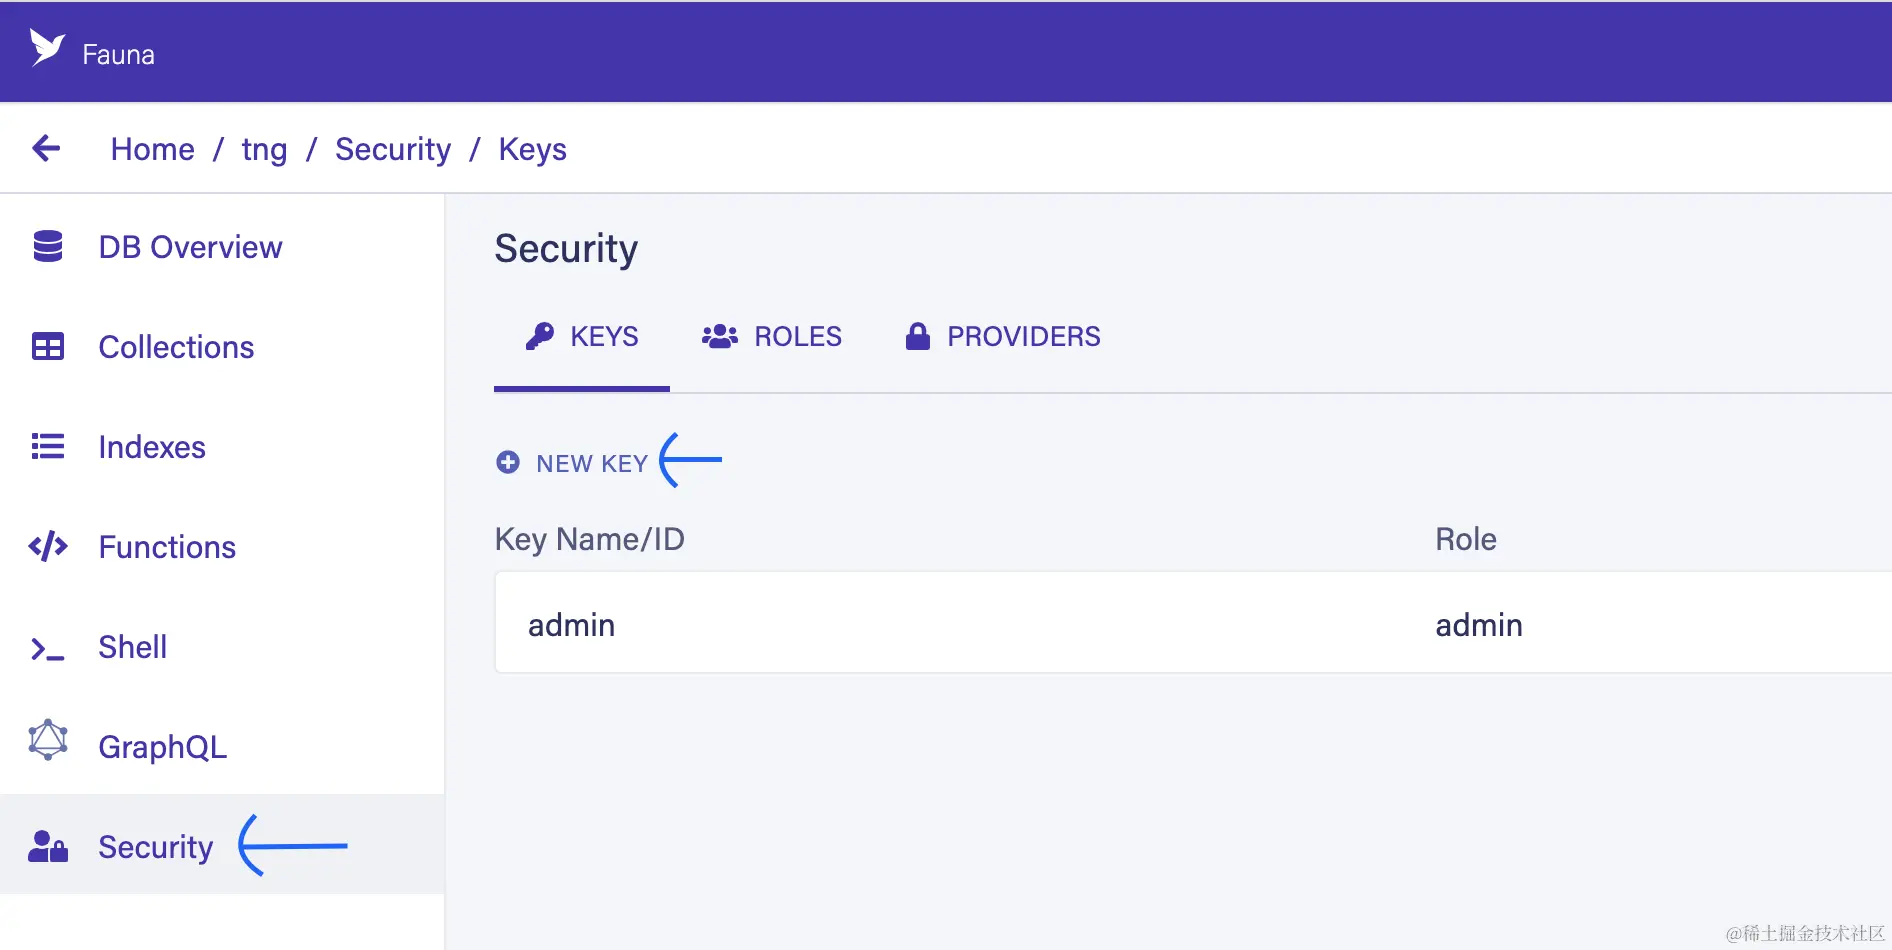Click the Security page heading
The image size is (1892, 950).
(566, 249)
